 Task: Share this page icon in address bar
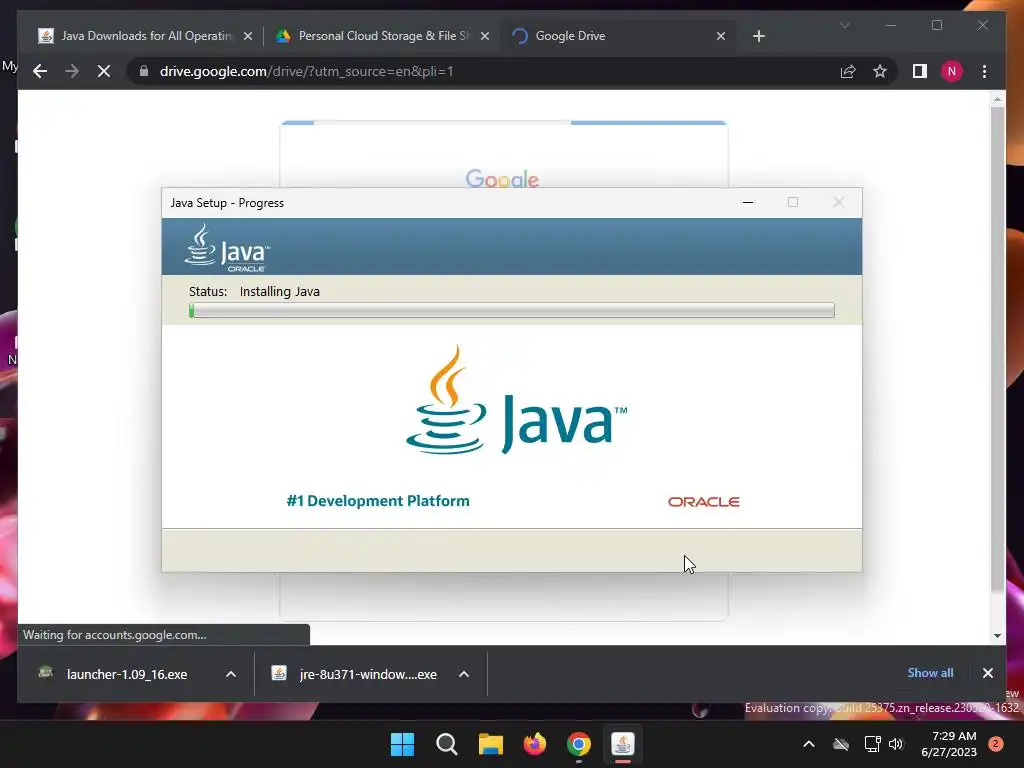coord(848,71)
